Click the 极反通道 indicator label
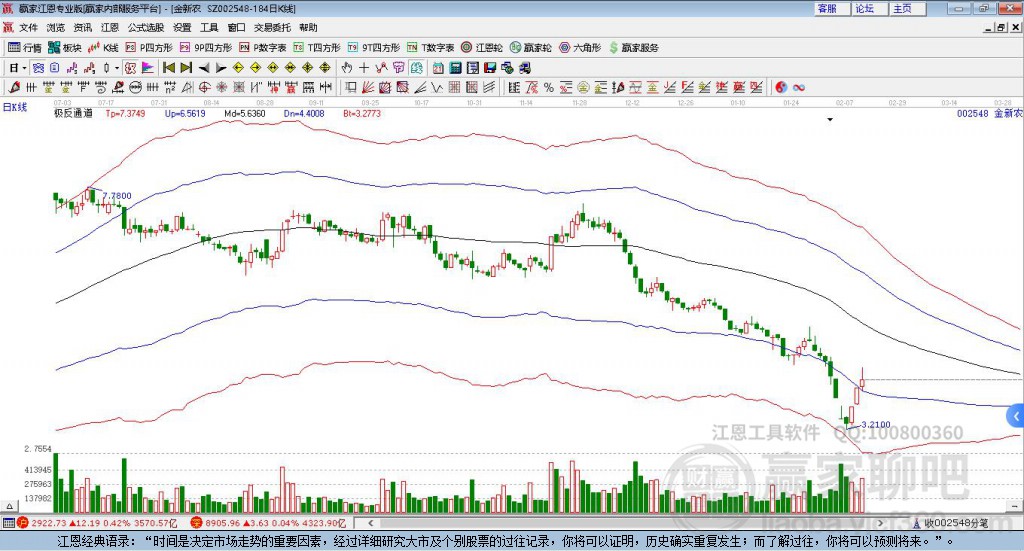 (73, 114)
